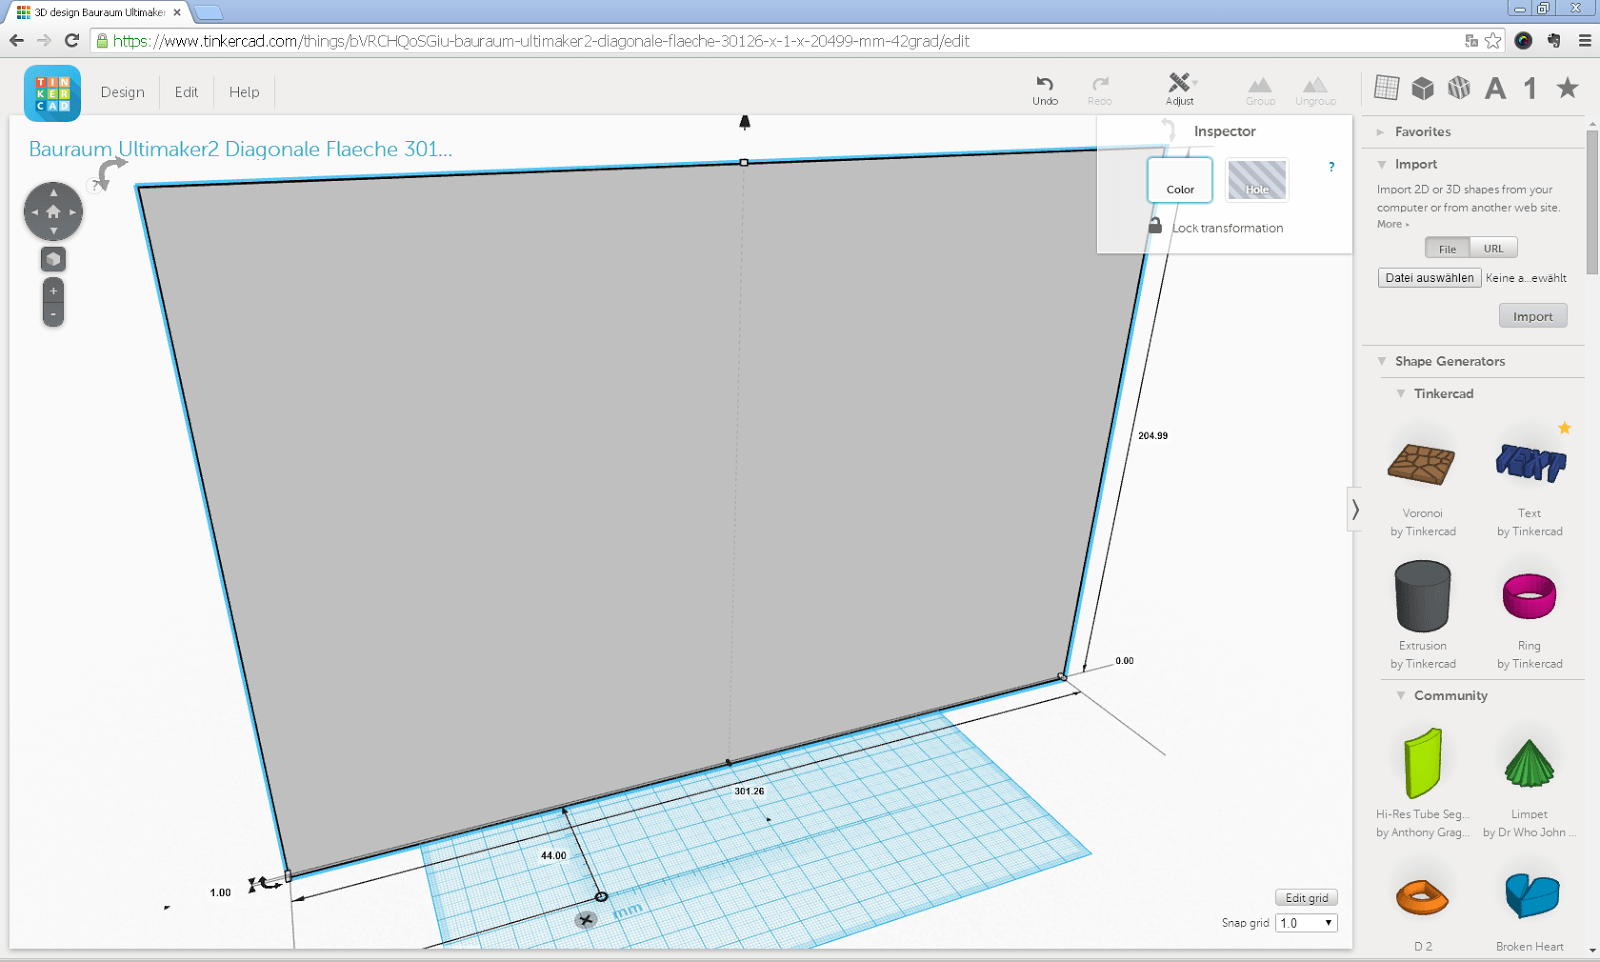Enable the Group tool

point(1259,88)
